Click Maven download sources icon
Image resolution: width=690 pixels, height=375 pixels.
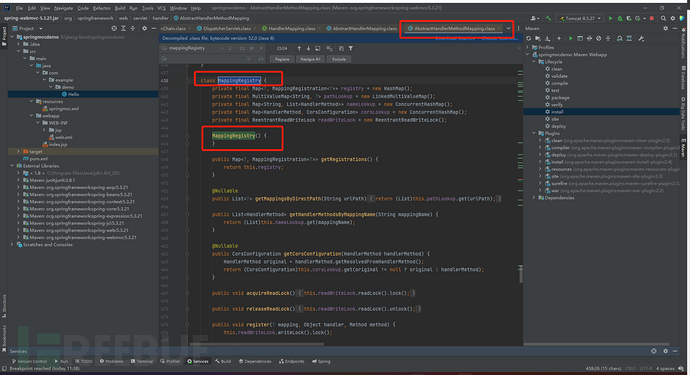tap(548, 39)
